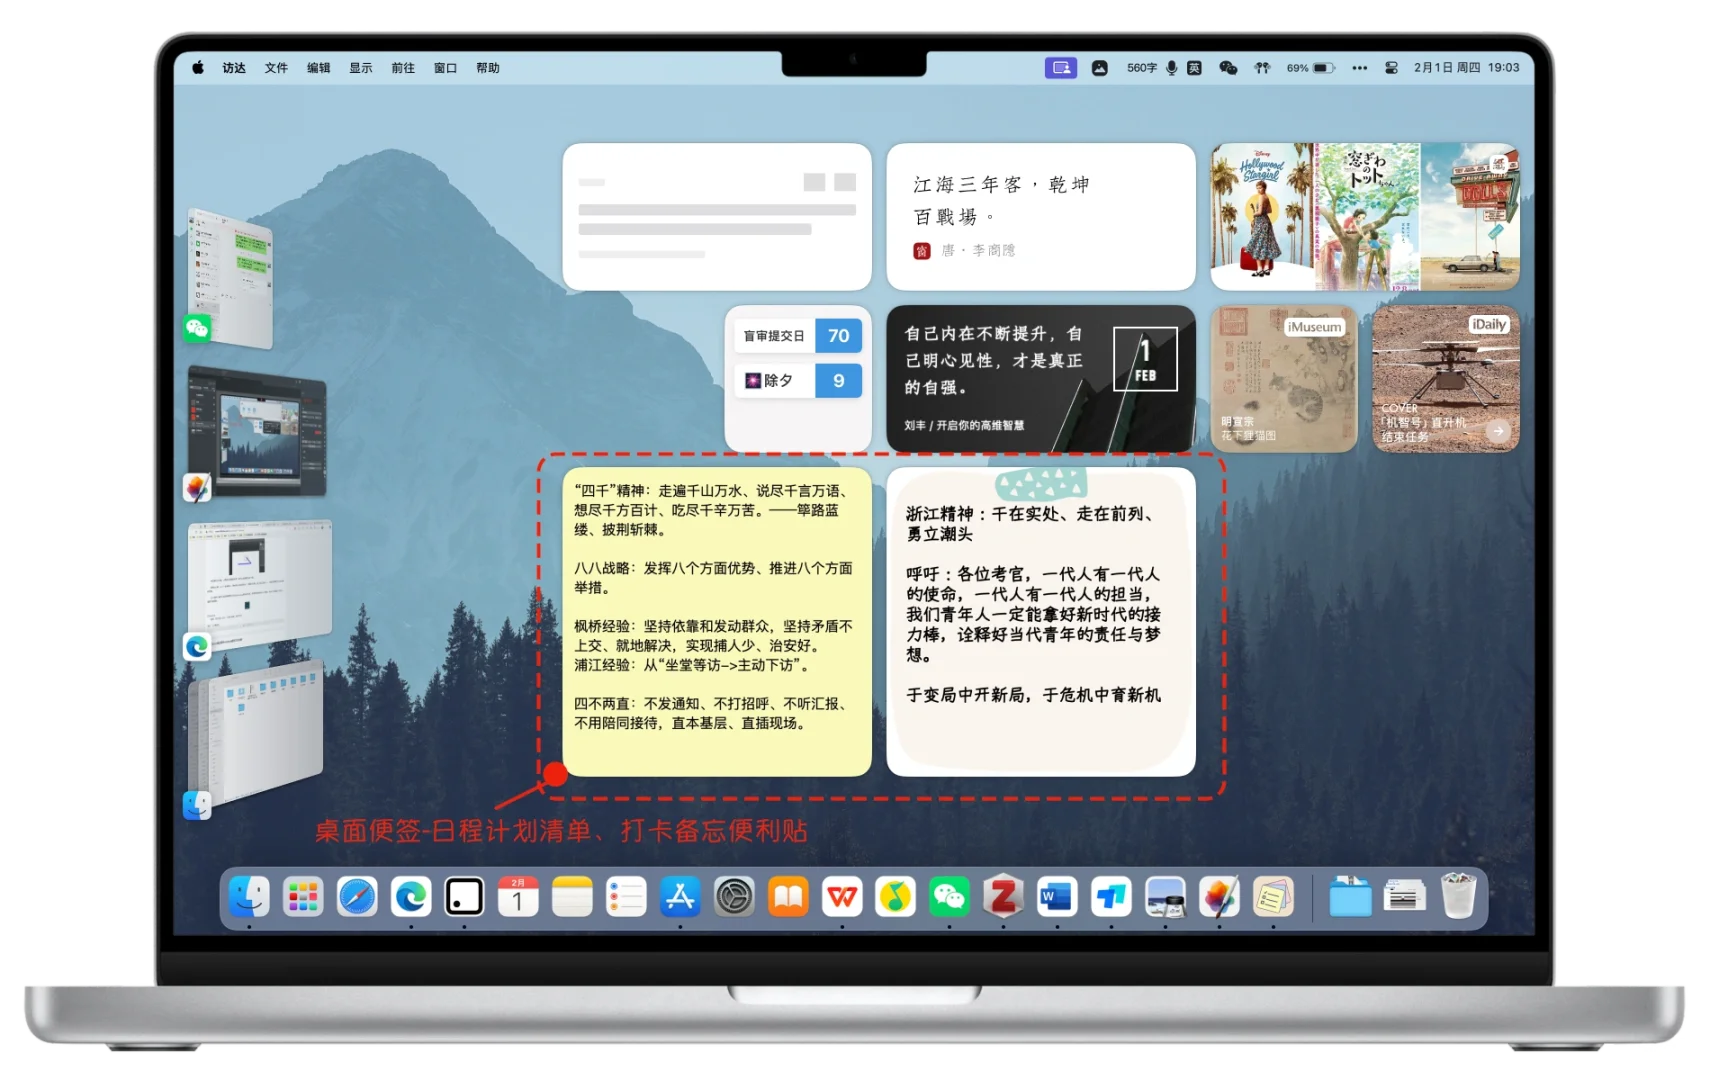Image resolution: width=1710 pixels, height=1080 pixels.
Task: Toggle the 英 input method in menu bar
Action: pyautogui.click(x=1193, y=68)
